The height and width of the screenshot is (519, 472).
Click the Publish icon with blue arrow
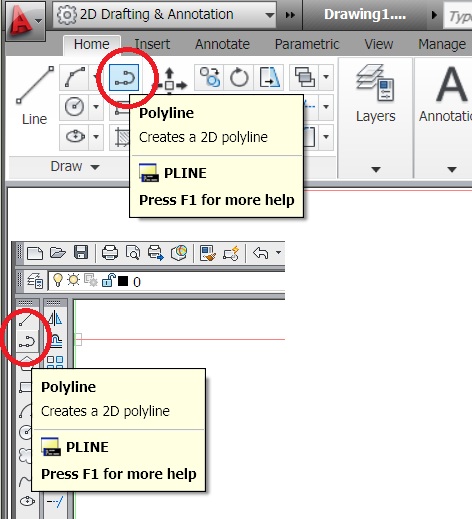click(x=156, y=253)
